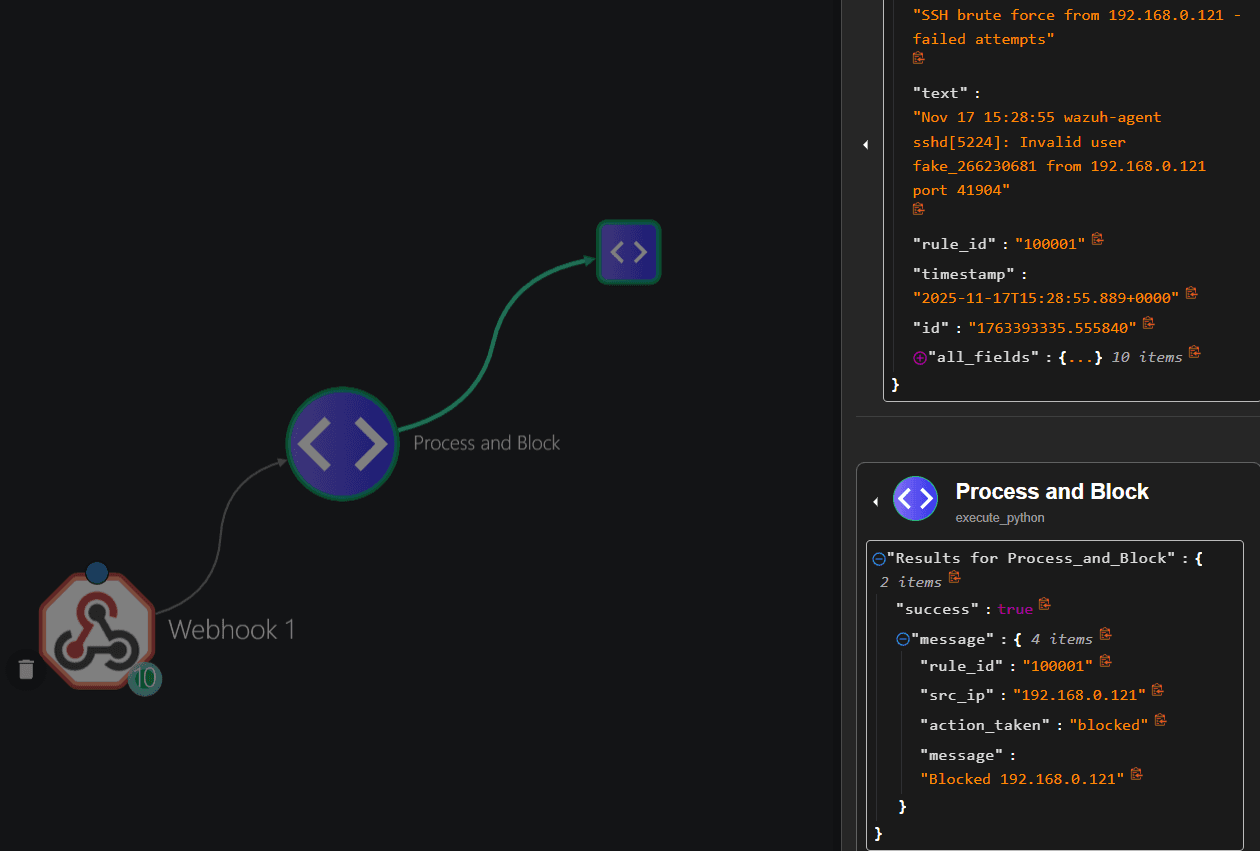
Task: Copy the action_taken blocked value
Action: click(x=1160, y=720)
